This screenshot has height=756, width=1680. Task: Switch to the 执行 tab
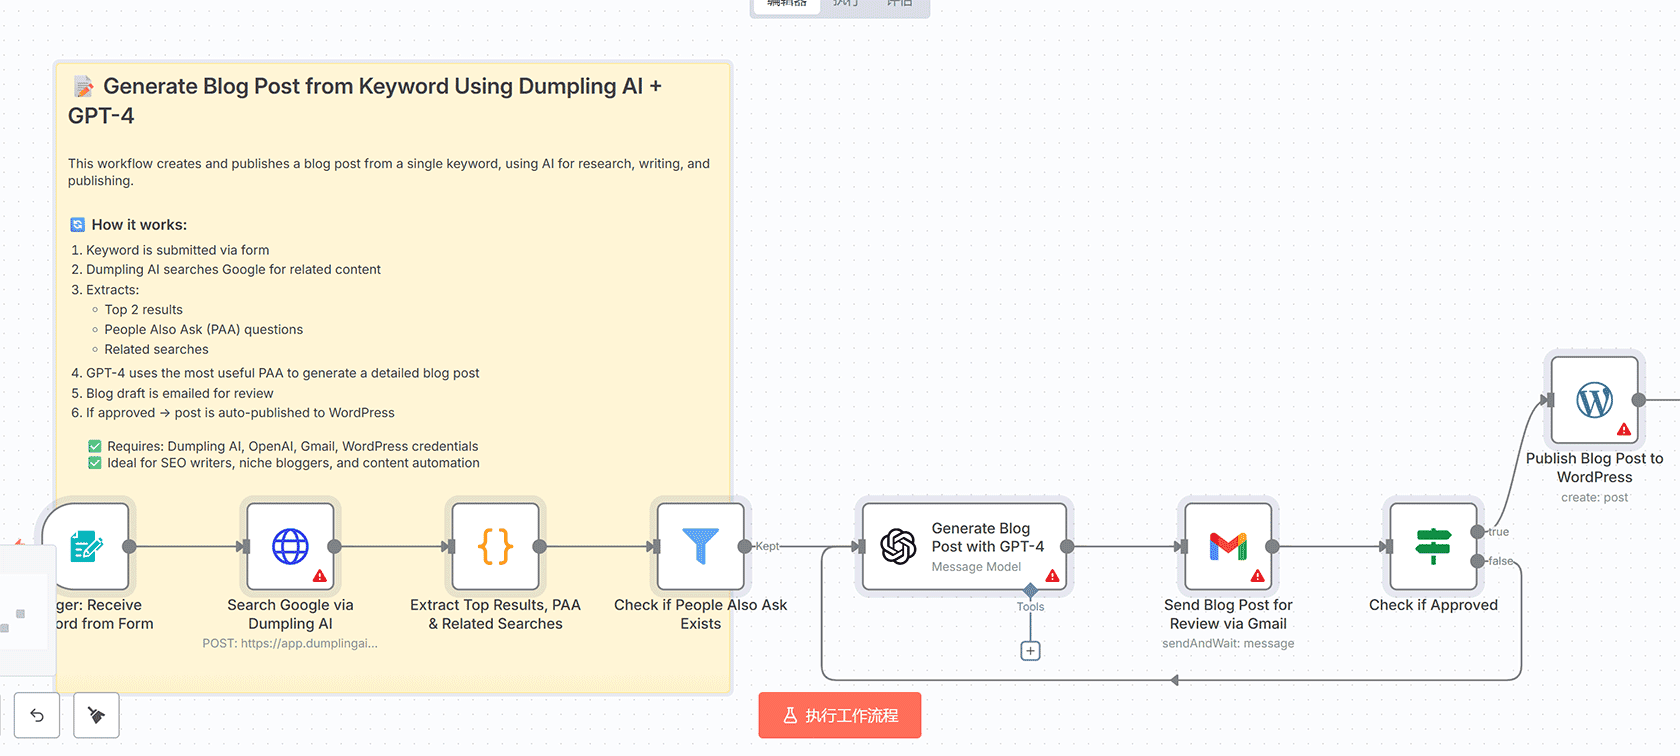pos(845,4)
